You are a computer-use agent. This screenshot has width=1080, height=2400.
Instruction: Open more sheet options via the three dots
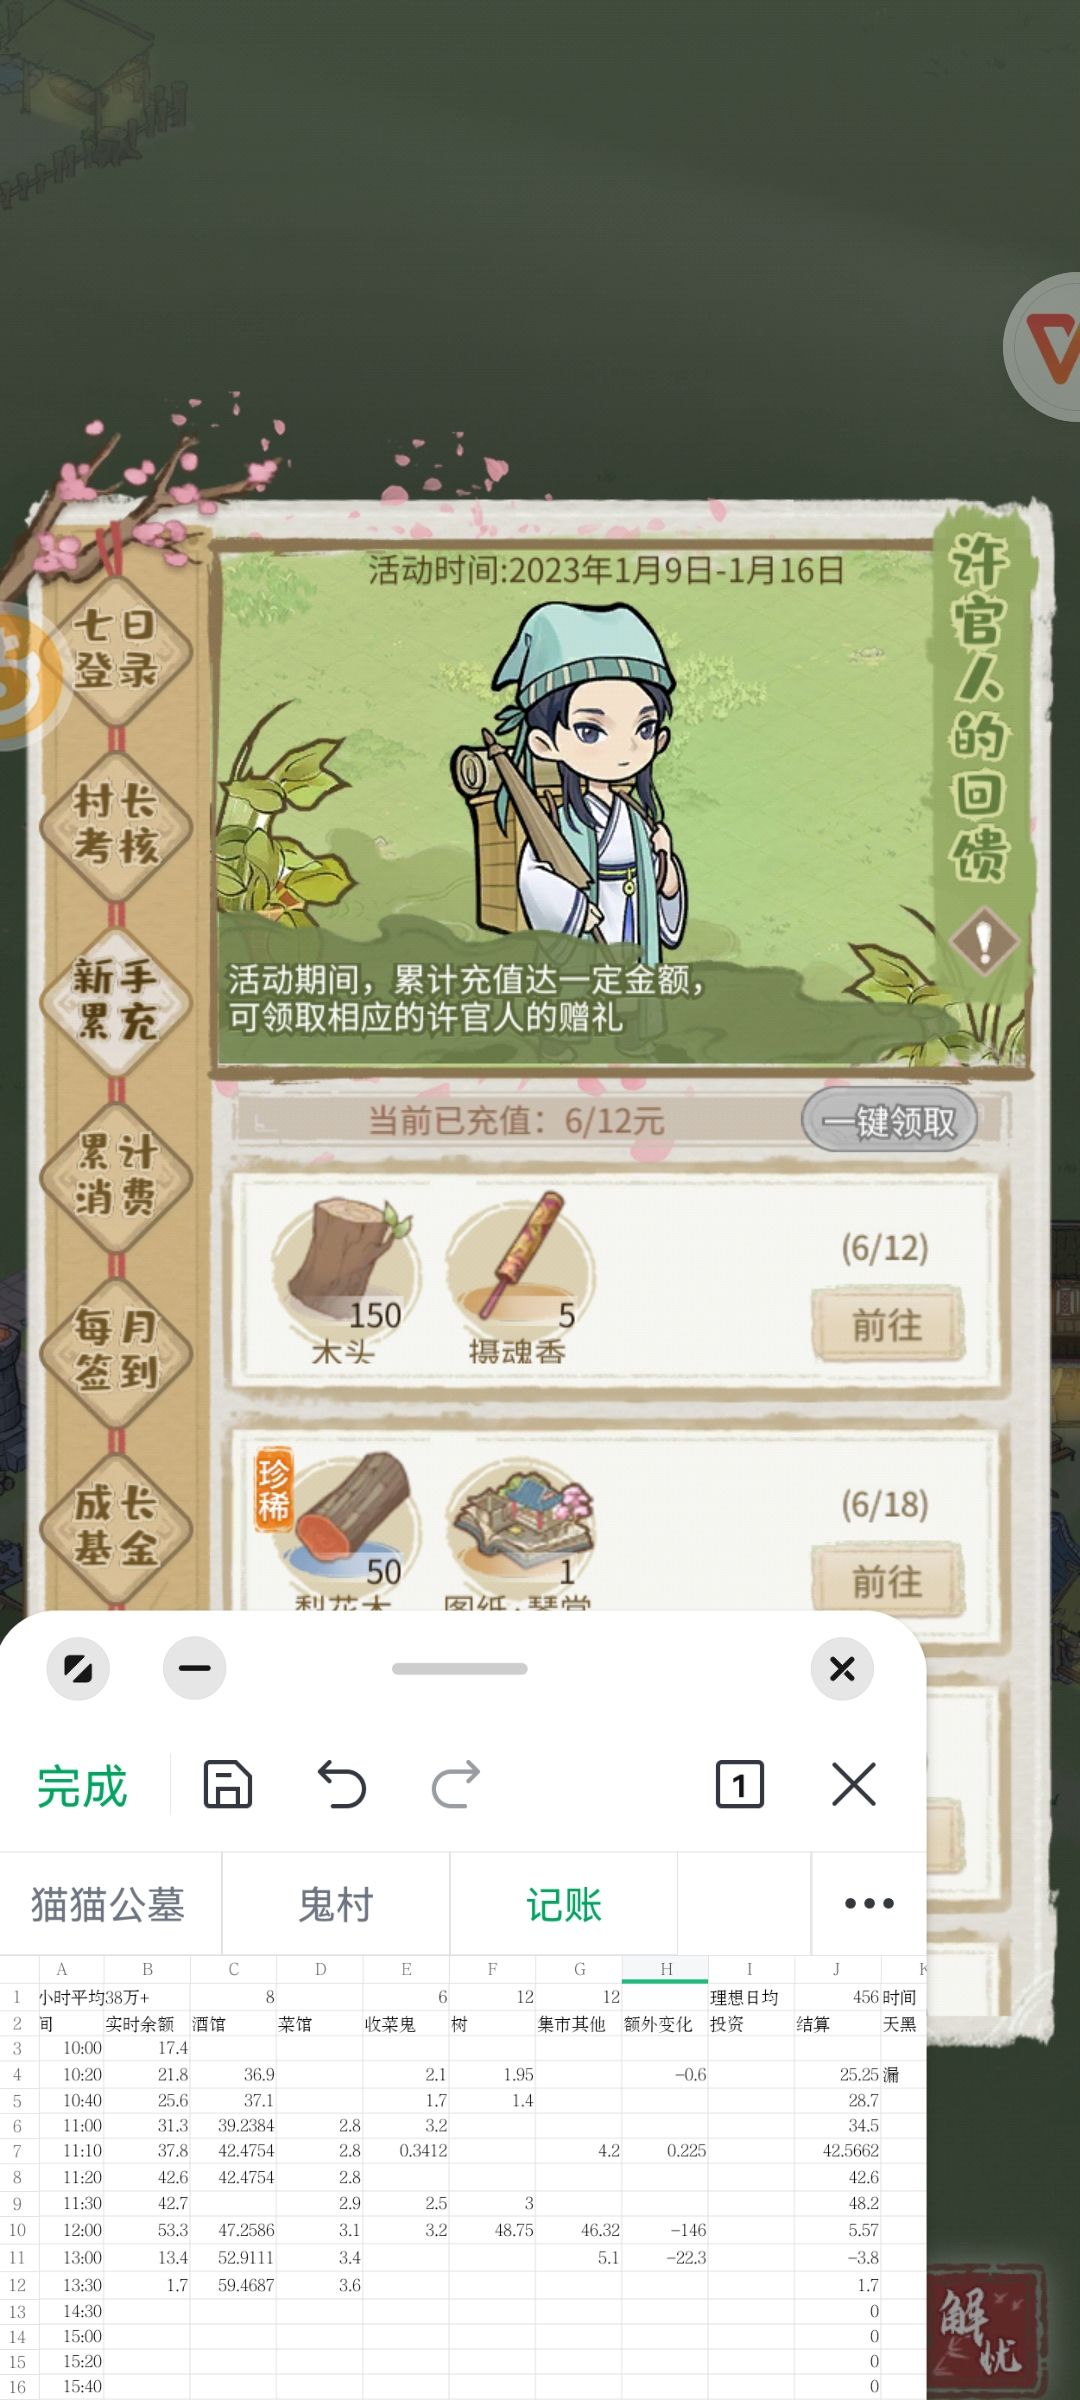tap(869, 1903)
